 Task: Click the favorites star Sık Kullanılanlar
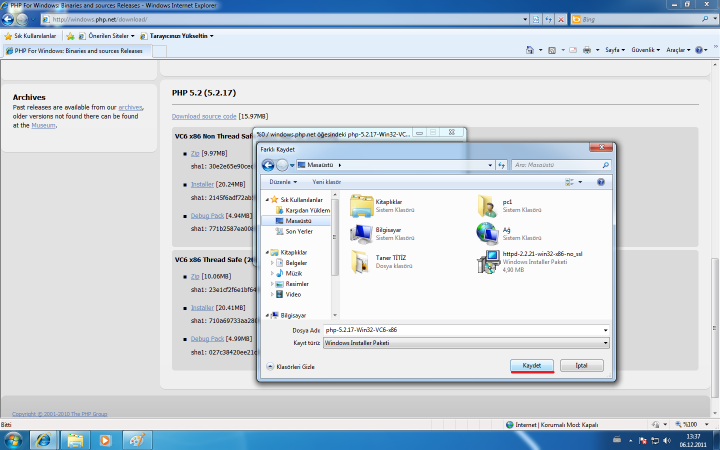point(30,36)
